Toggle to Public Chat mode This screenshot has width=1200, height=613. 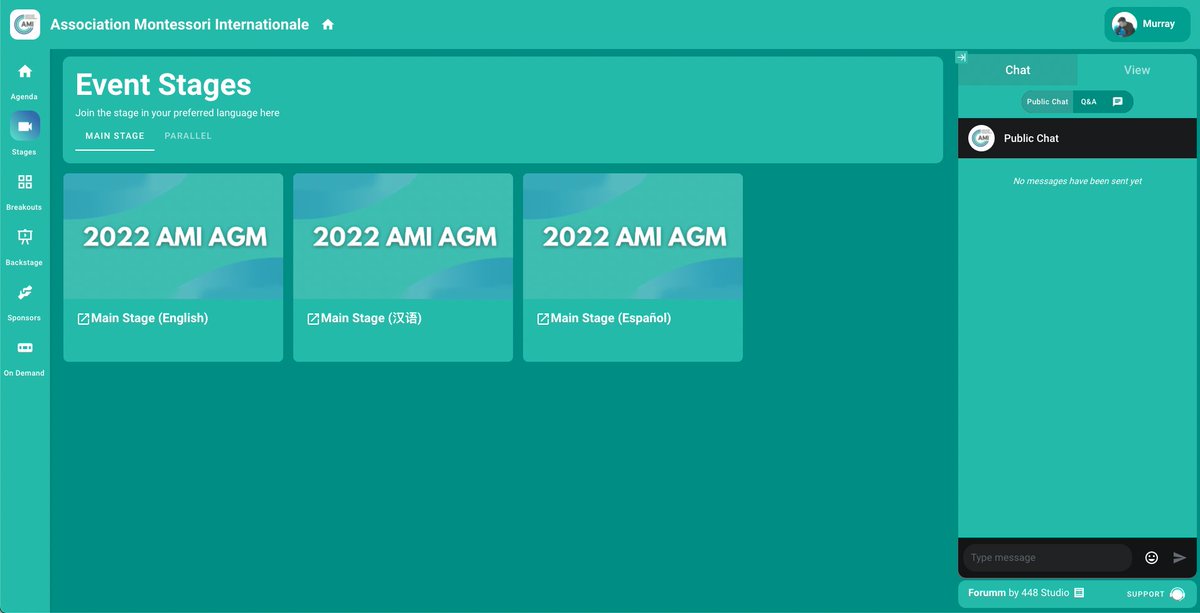[x=1047, y=102]
